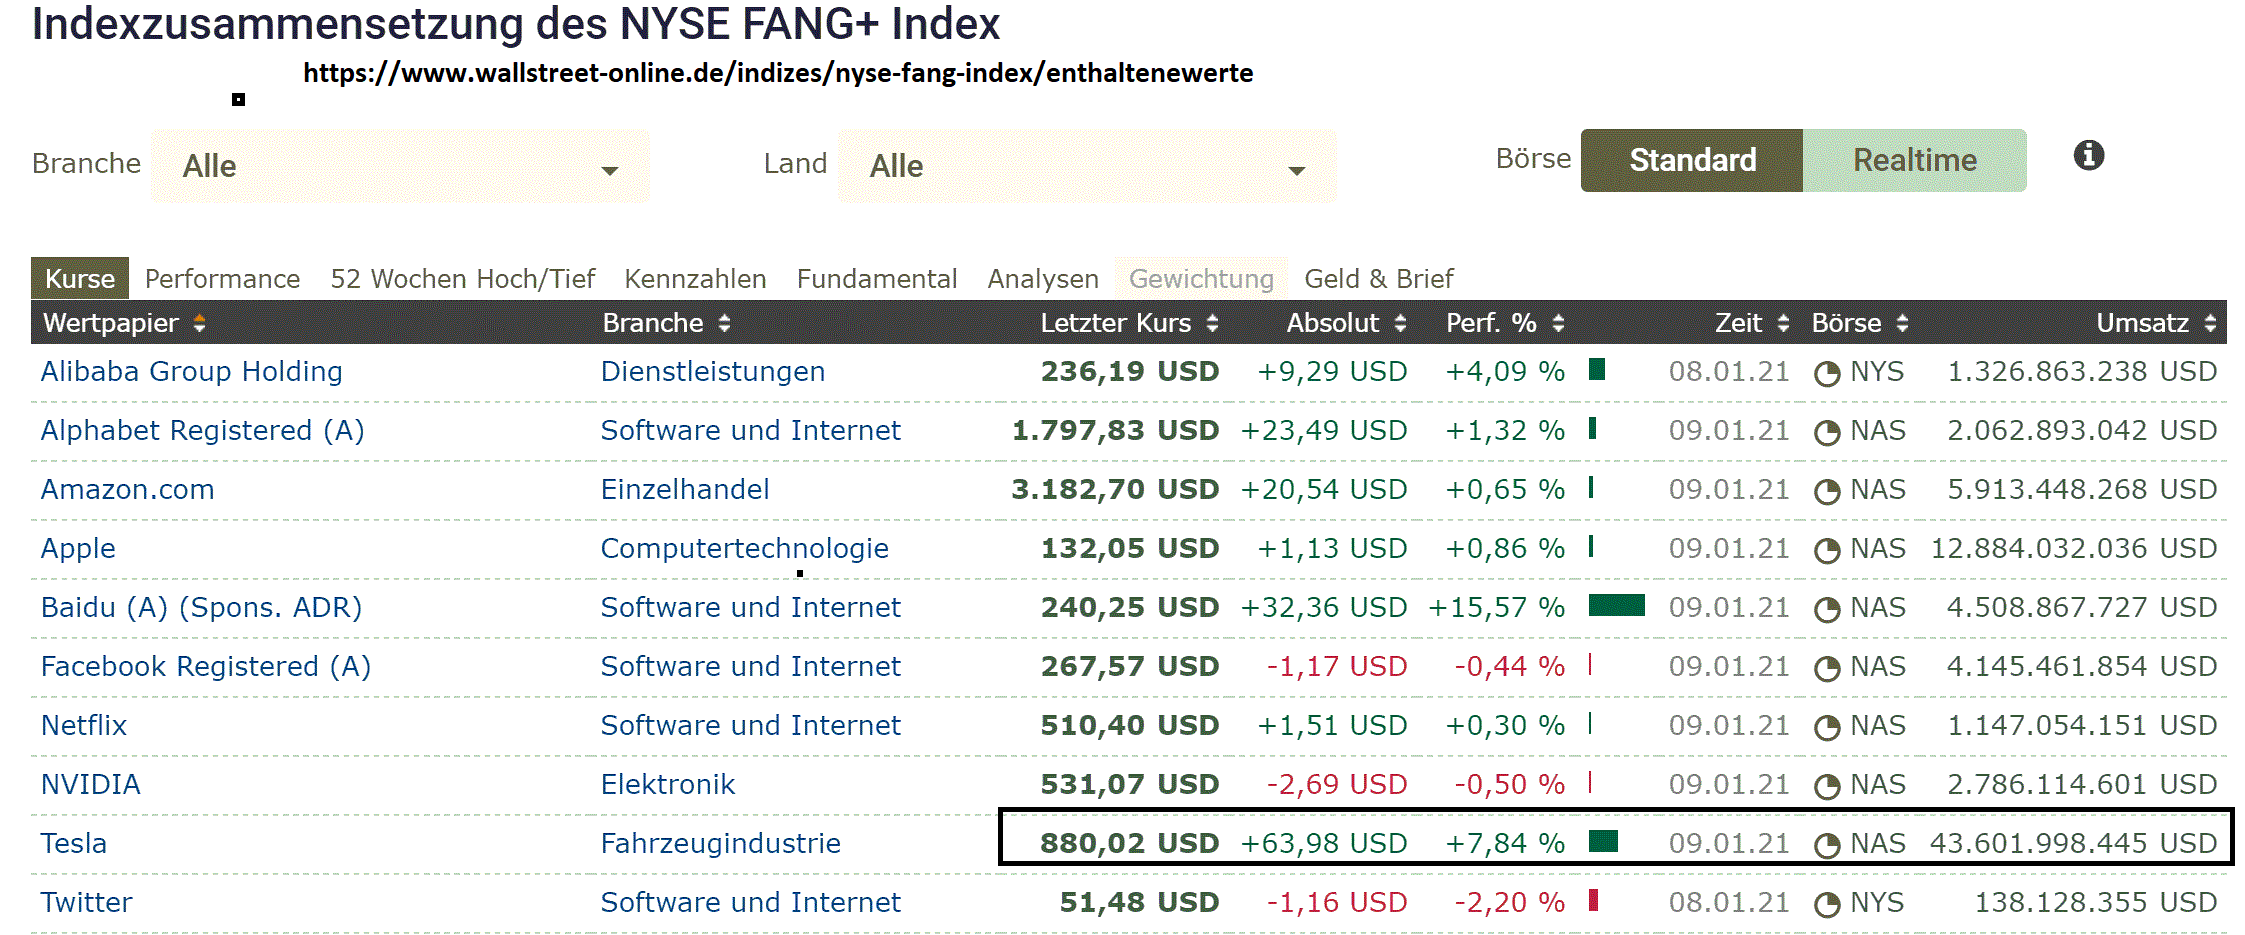Click the sort arrows on the Zeit column
2245x935 pixels.
1784,323
